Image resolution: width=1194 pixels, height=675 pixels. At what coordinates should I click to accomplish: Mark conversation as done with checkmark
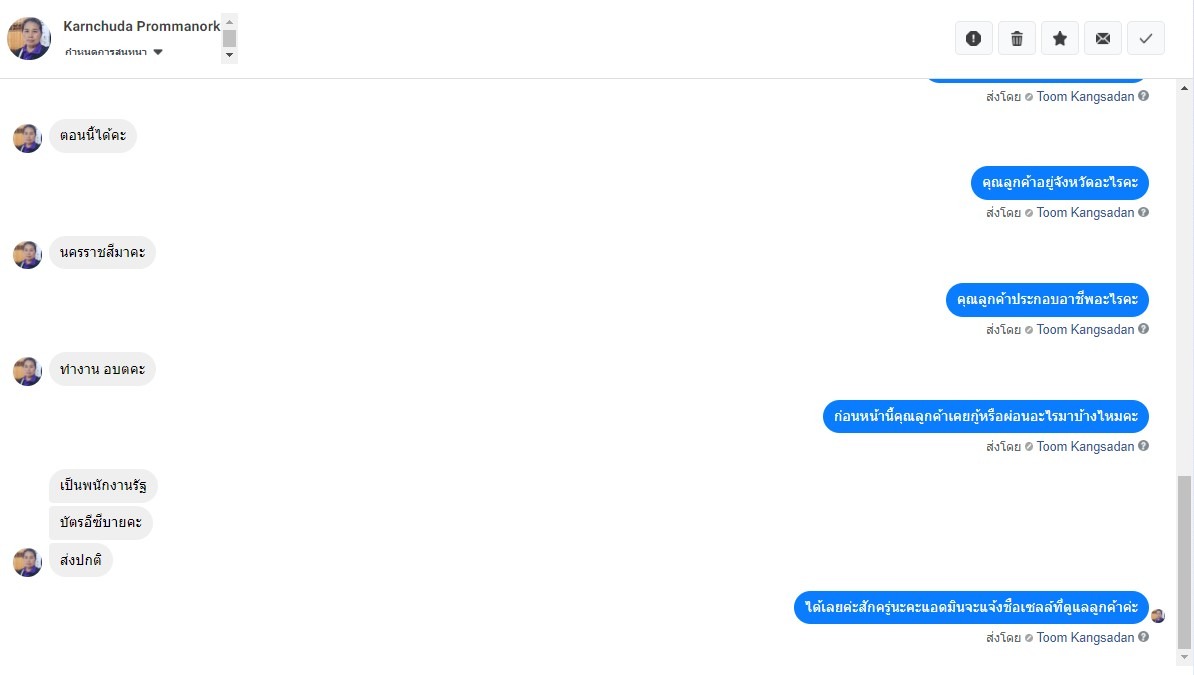1146,38
